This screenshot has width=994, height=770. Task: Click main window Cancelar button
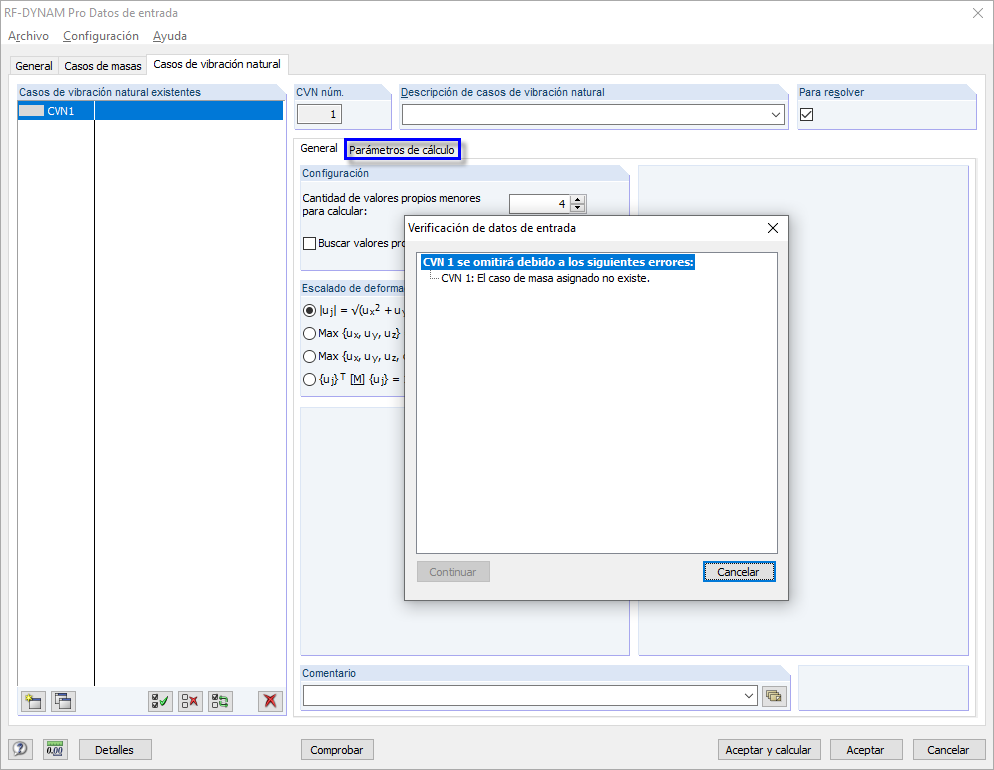pos(948,750)
